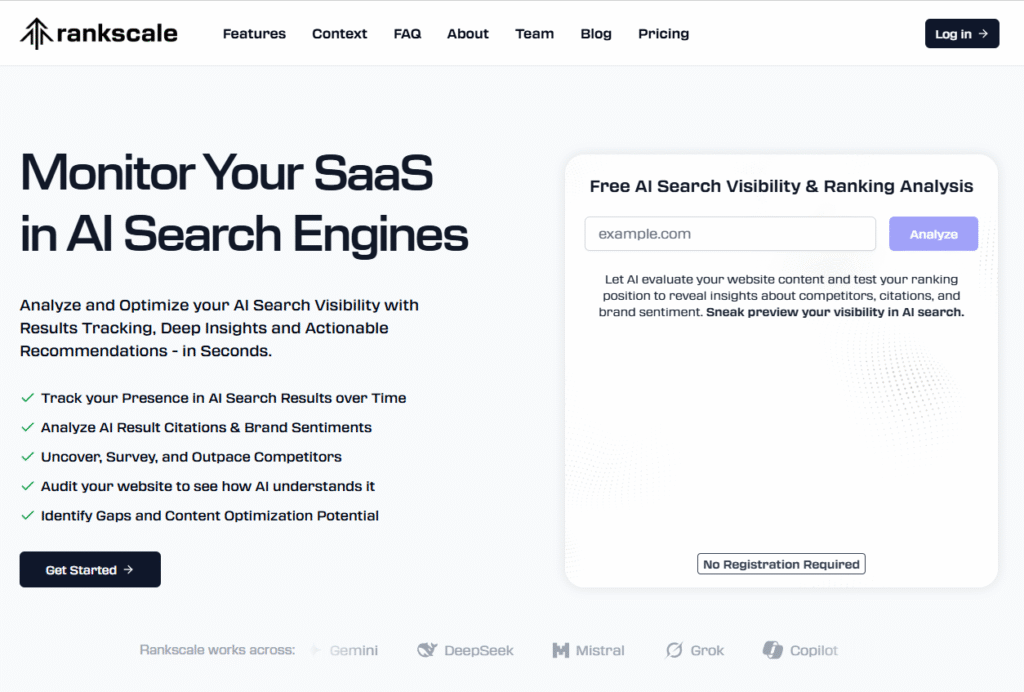The height and width of the screenshot is (692, 1024).
Task: Click the Grok logo icon
Action: [674, 650]
